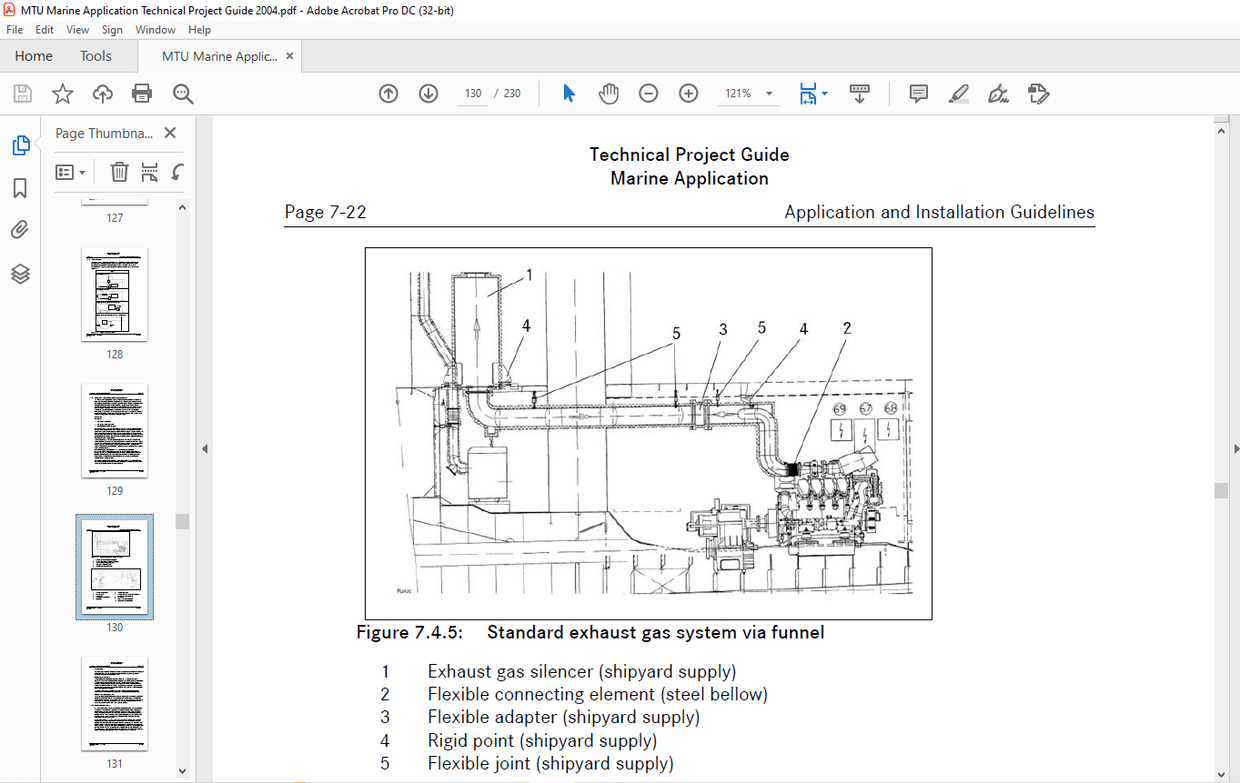Delete the selected page thumbnail
This screenshot has height=783, width=1240.
[x=119, y=171]
